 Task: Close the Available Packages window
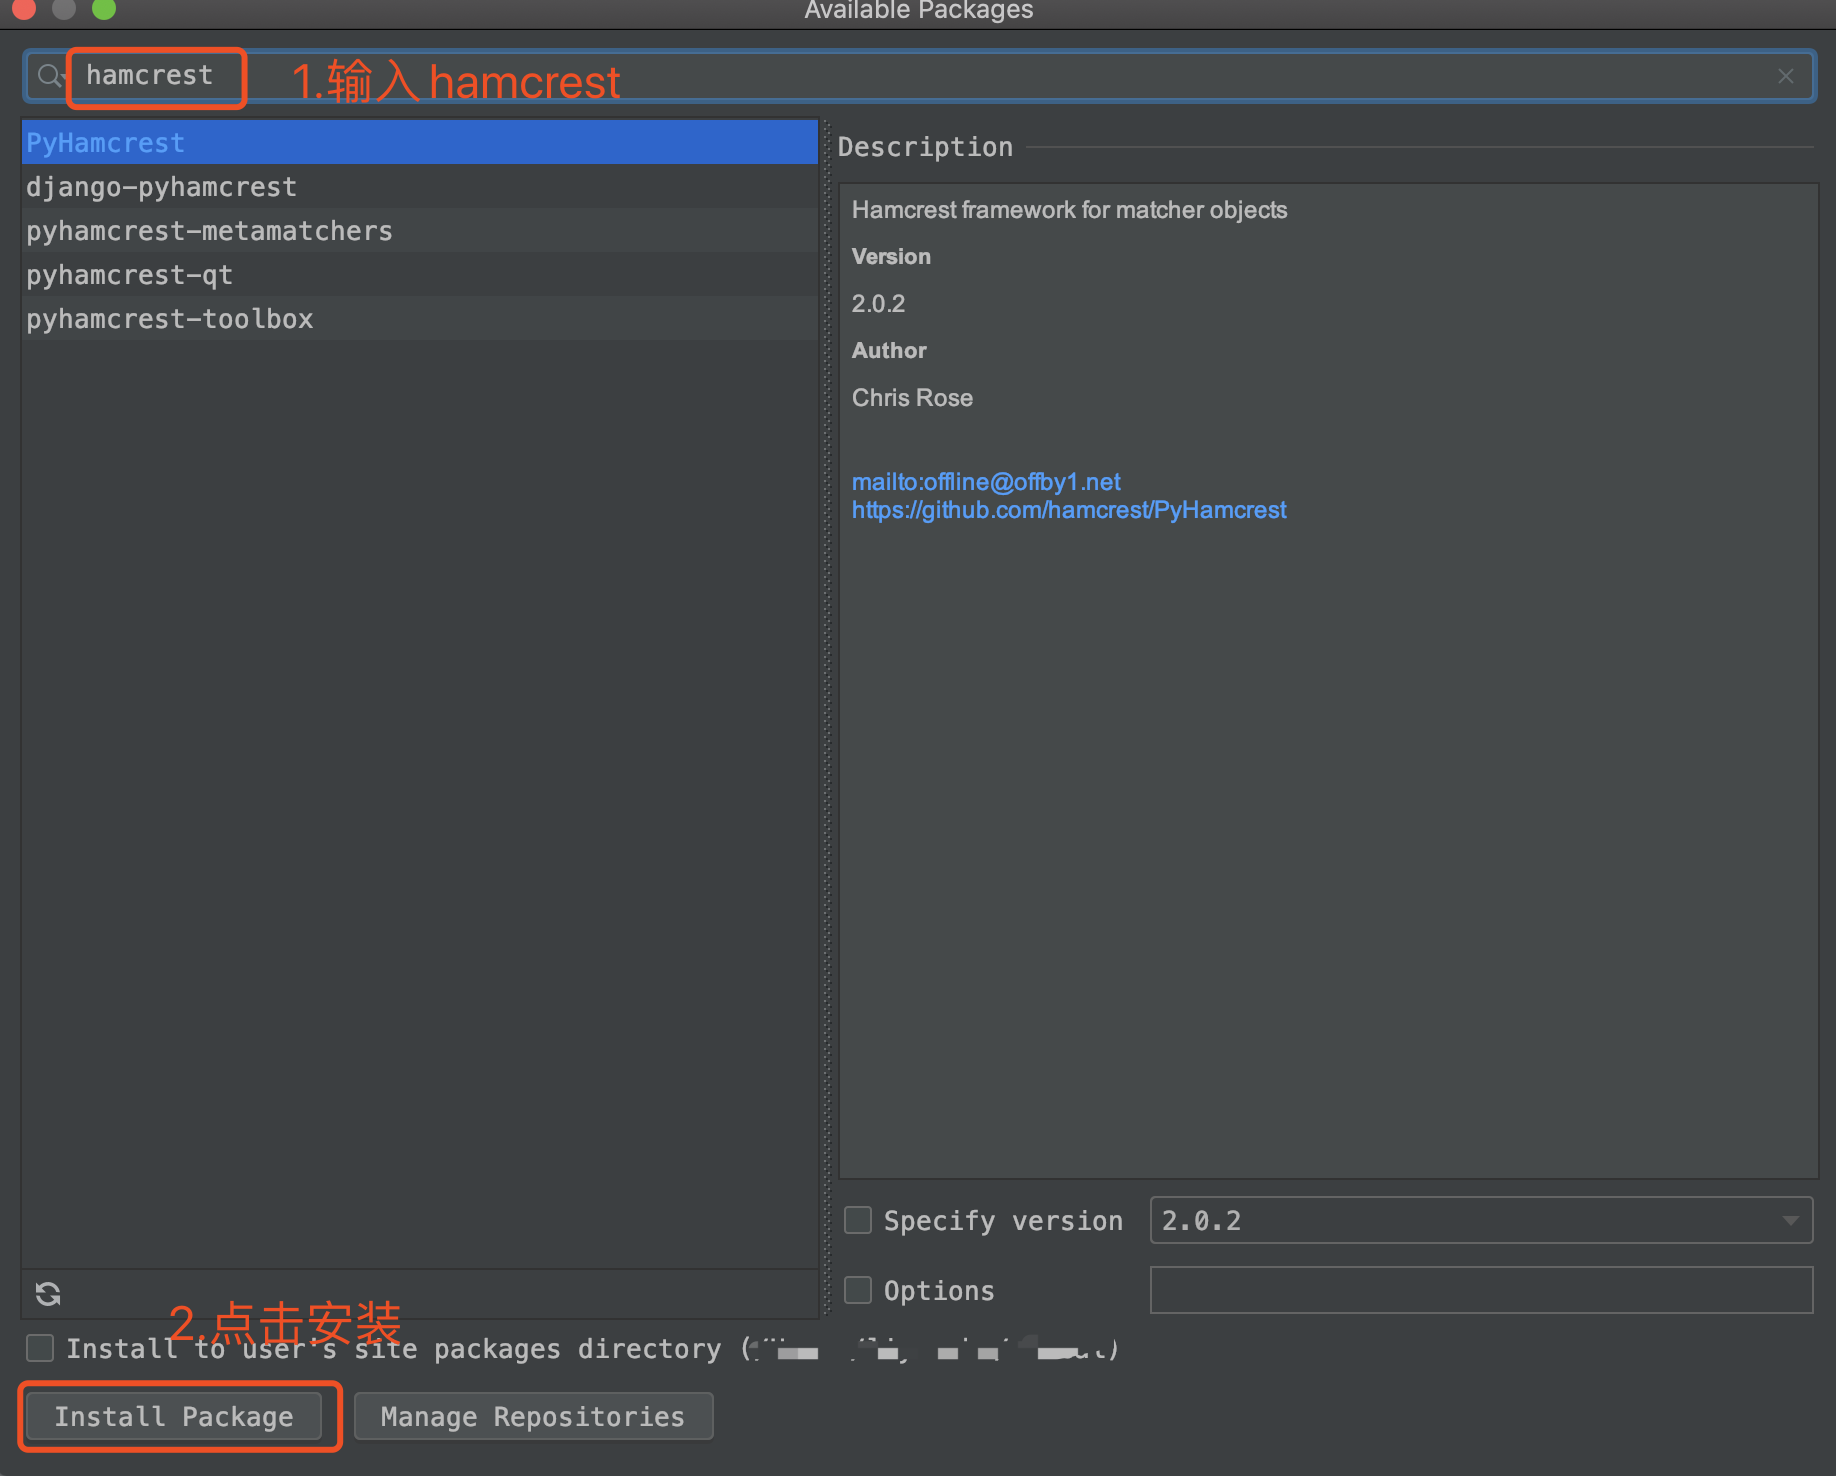24,8
